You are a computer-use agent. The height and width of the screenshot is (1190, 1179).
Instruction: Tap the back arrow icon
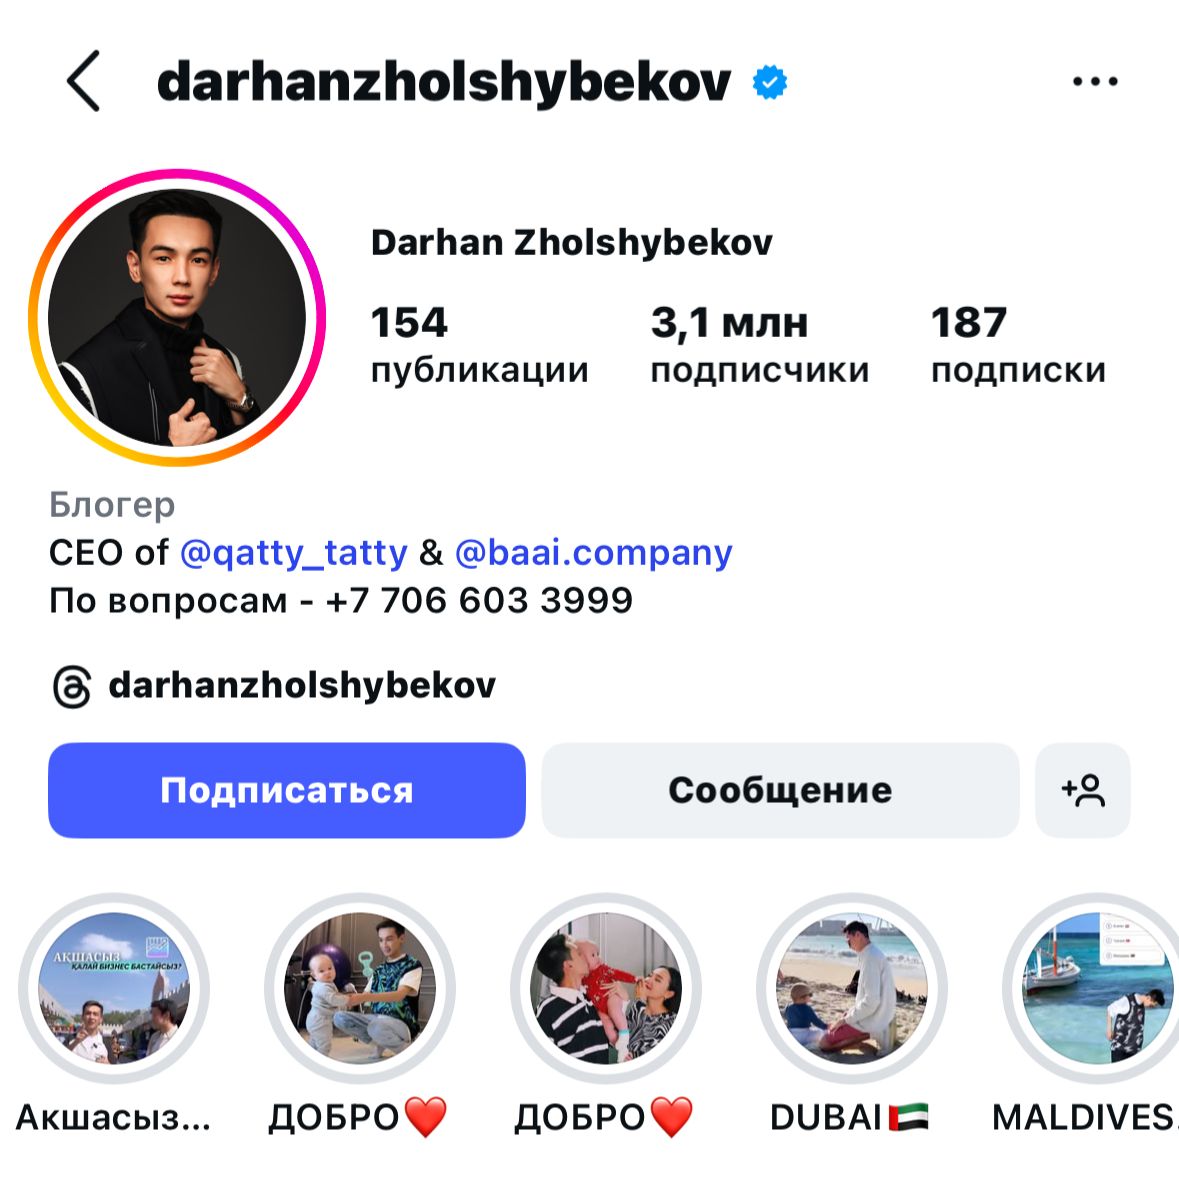pos(83,81)
